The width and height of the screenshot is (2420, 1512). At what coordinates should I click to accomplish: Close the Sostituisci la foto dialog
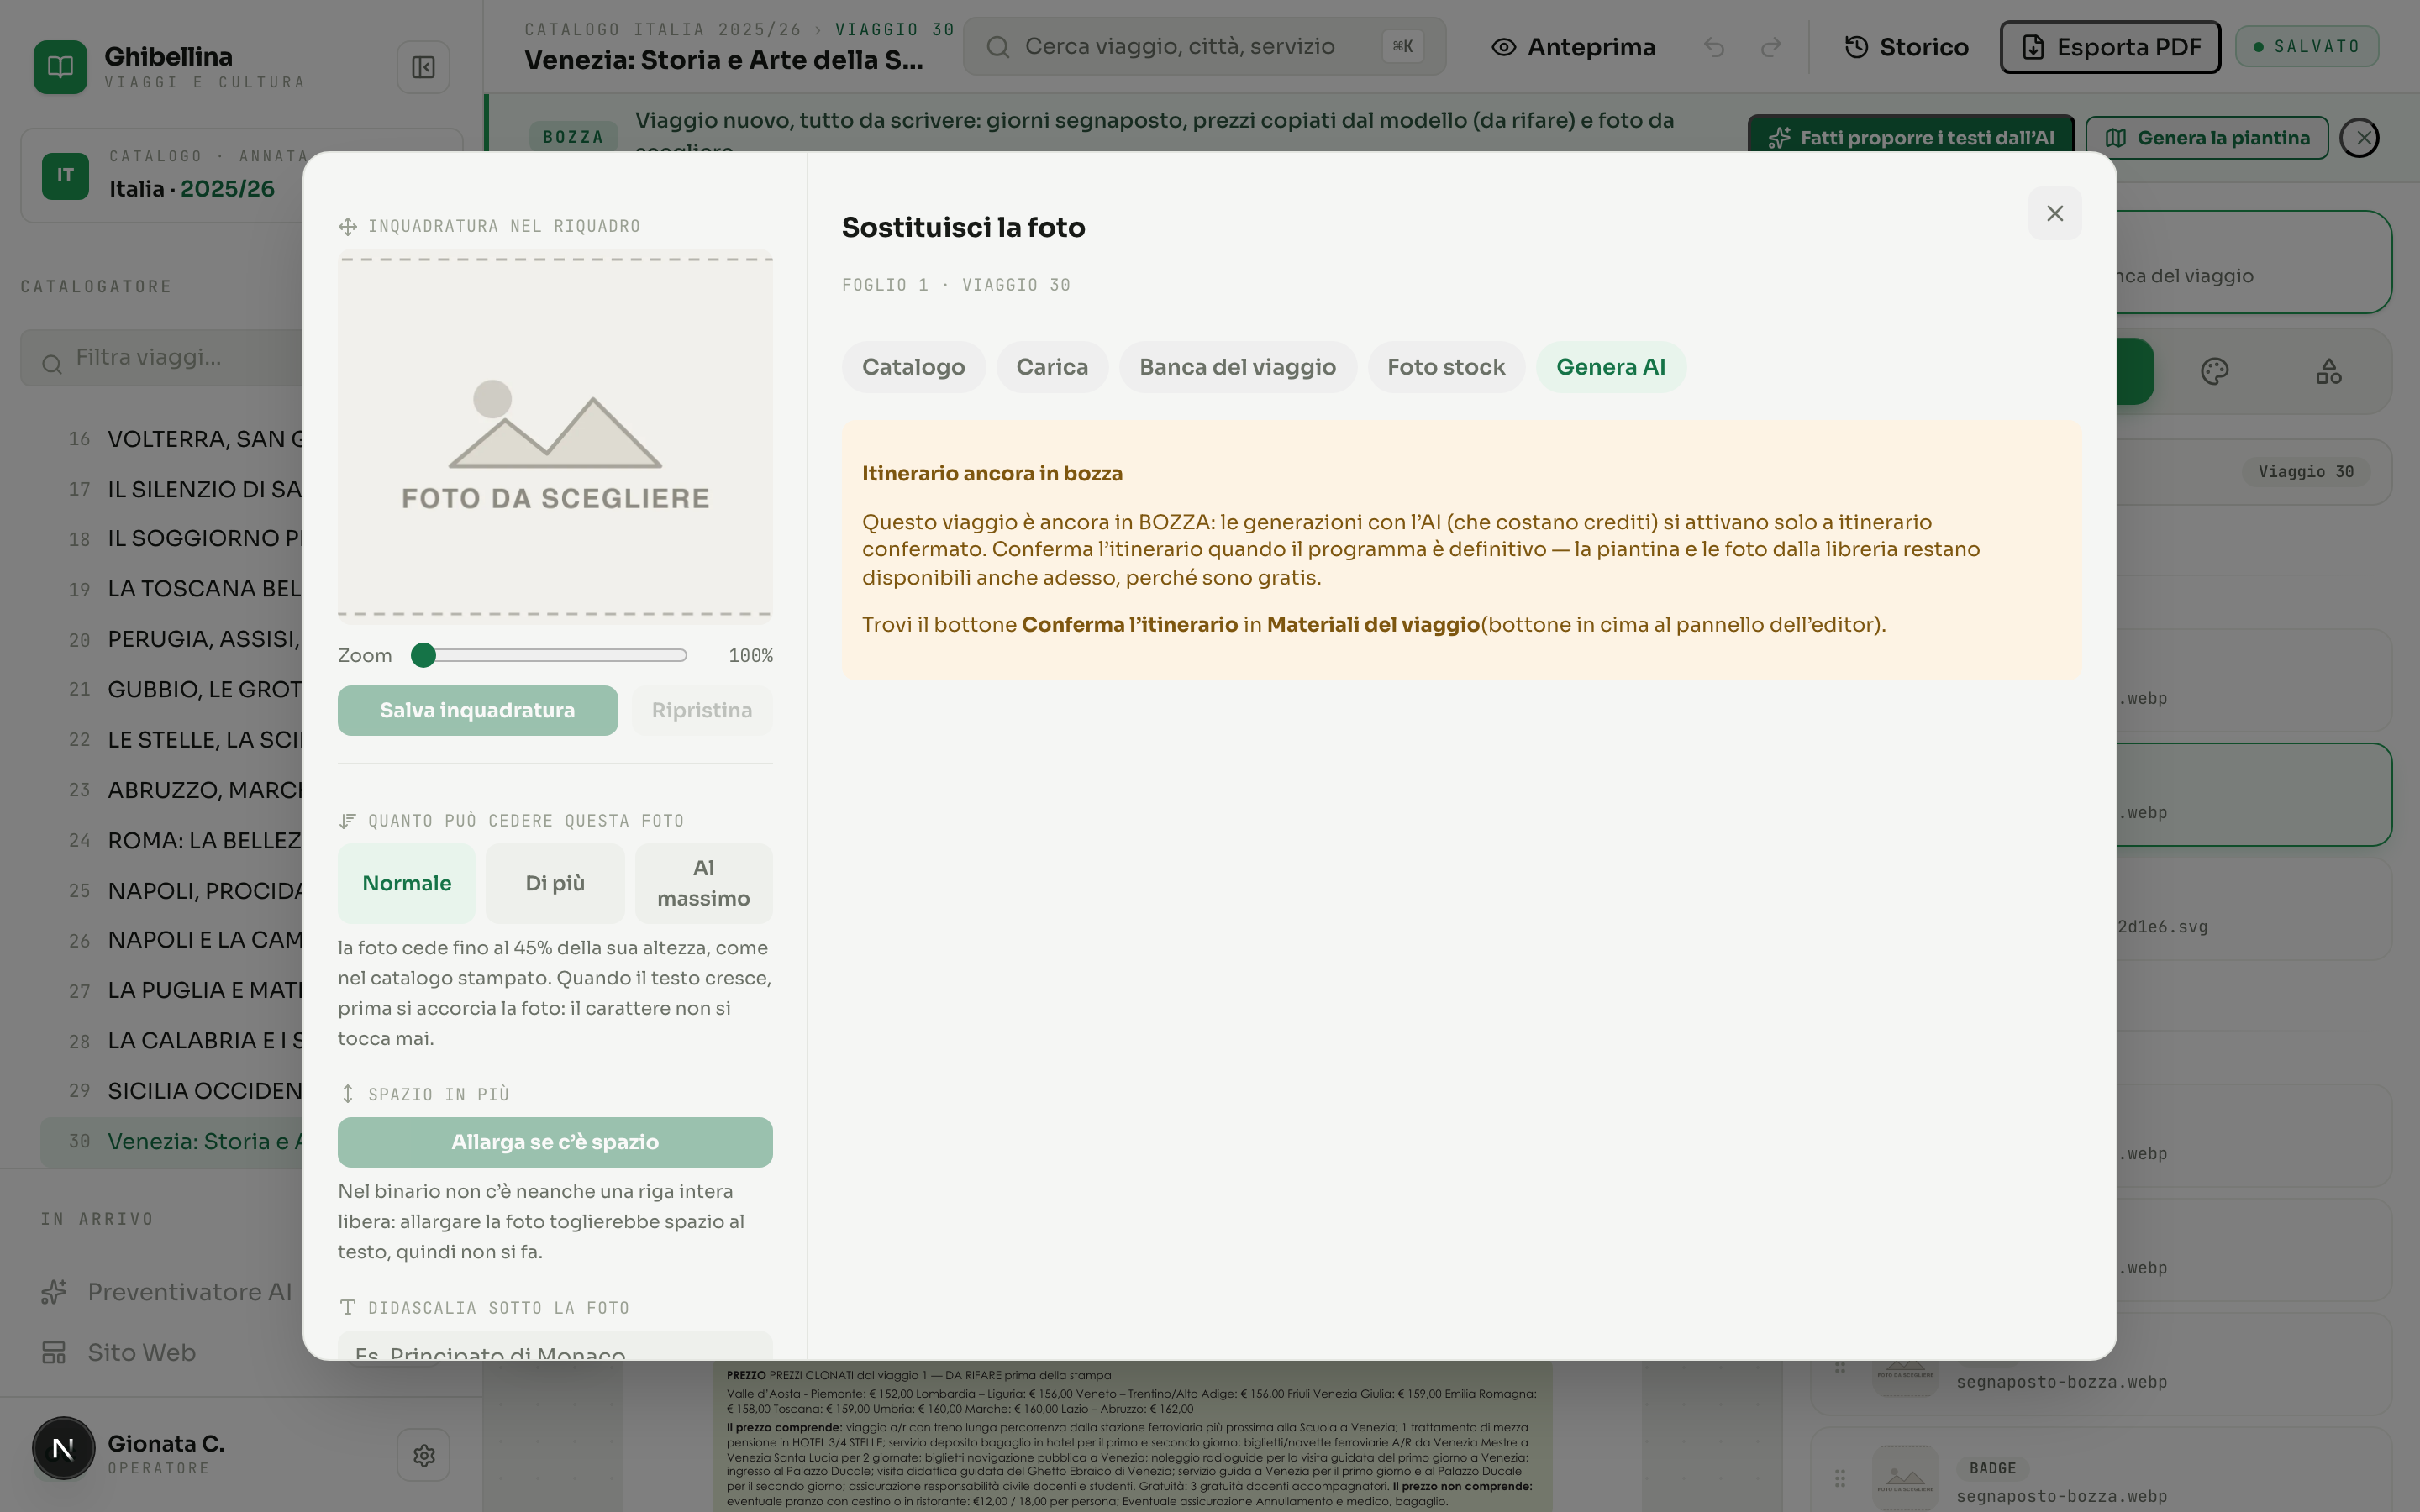point(2055,213)
